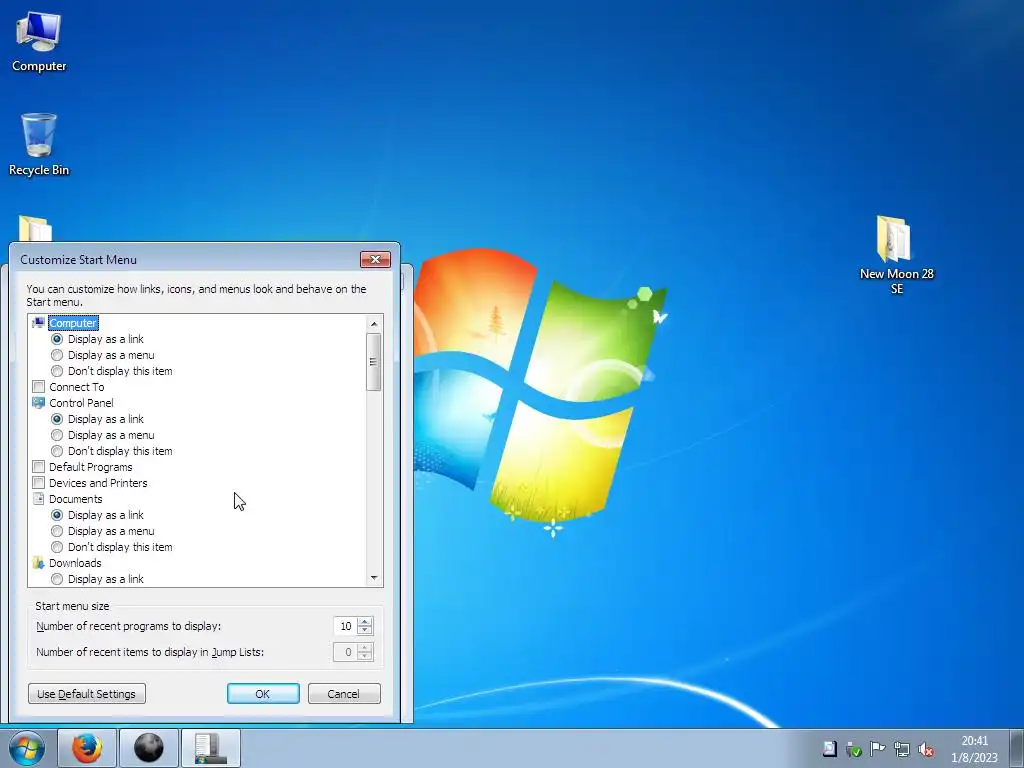
Task: Open the Computer desktop icon
Action: click(39, 41)
